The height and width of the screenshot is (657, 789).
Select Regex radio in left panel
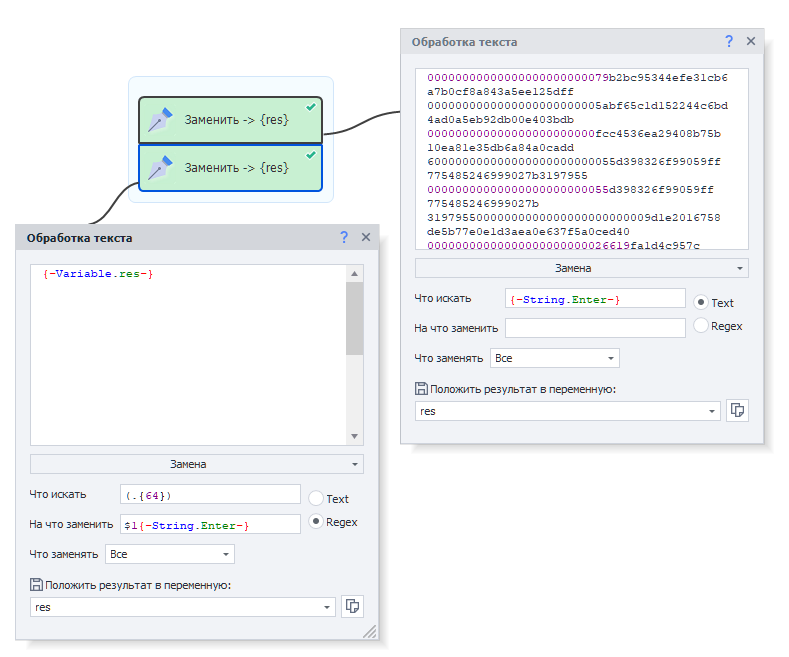[315, 522]
